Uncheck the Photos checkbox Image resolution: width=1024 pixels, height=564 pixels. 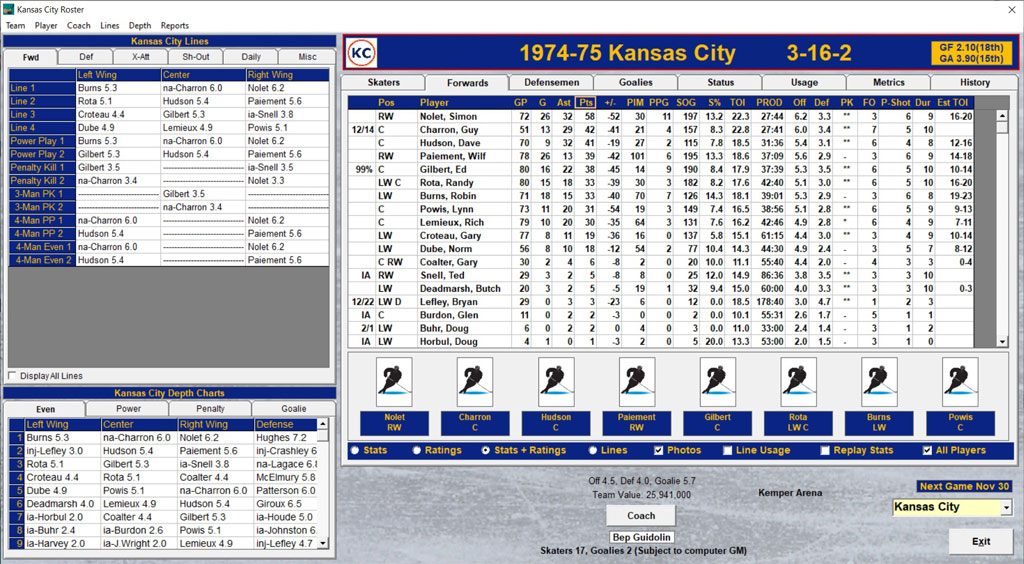(659, 450)
